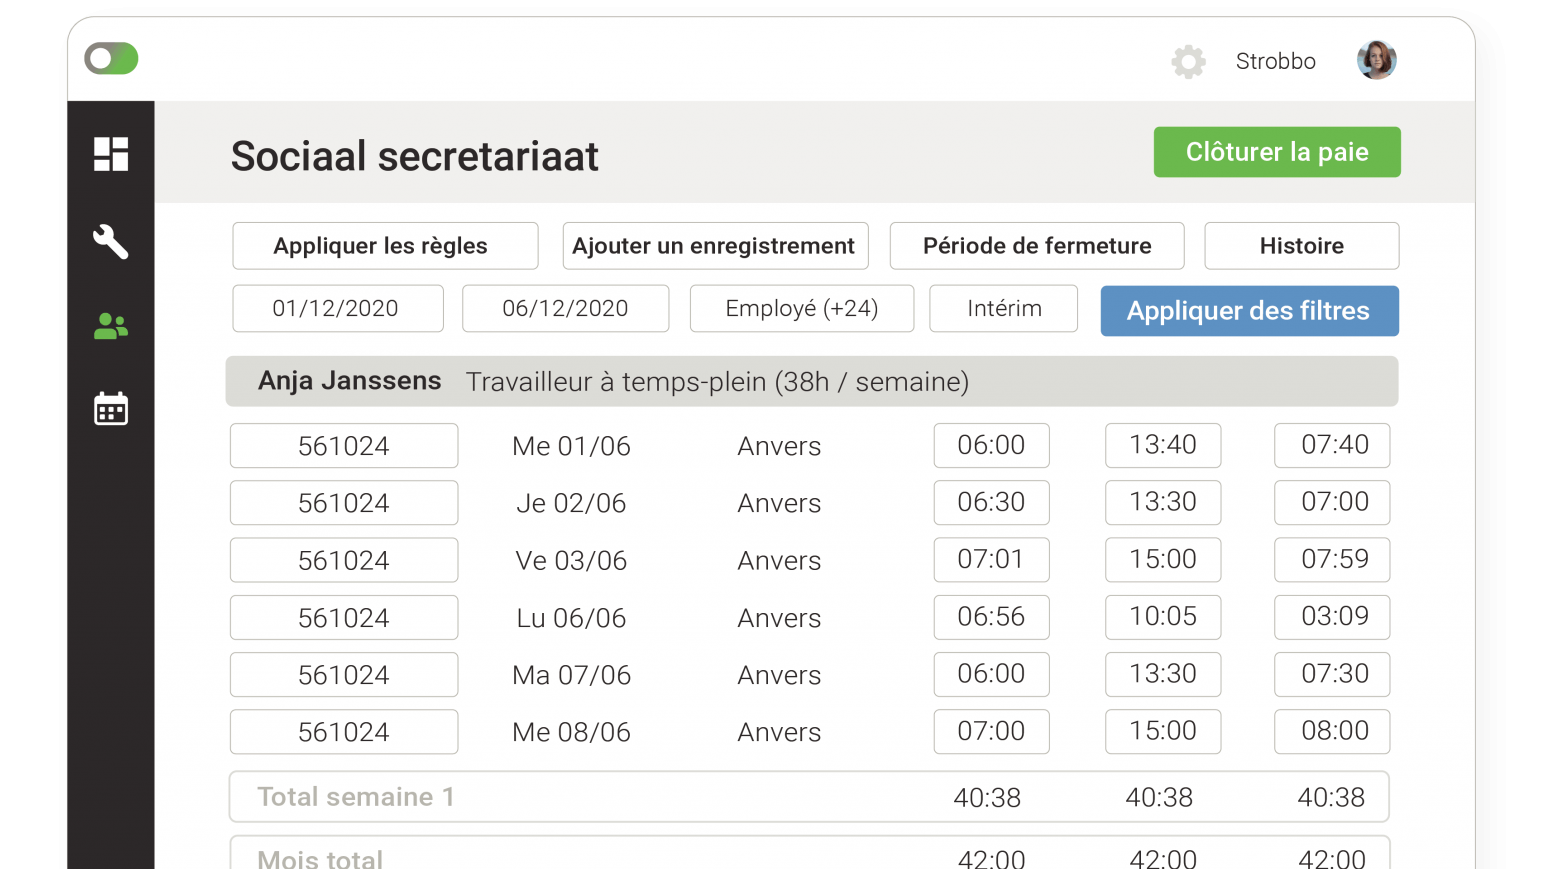The width and height of the screenshot is (1545, 869).
Task: Open the dashboard grid icon in sidebar
Action: [111, 154]
